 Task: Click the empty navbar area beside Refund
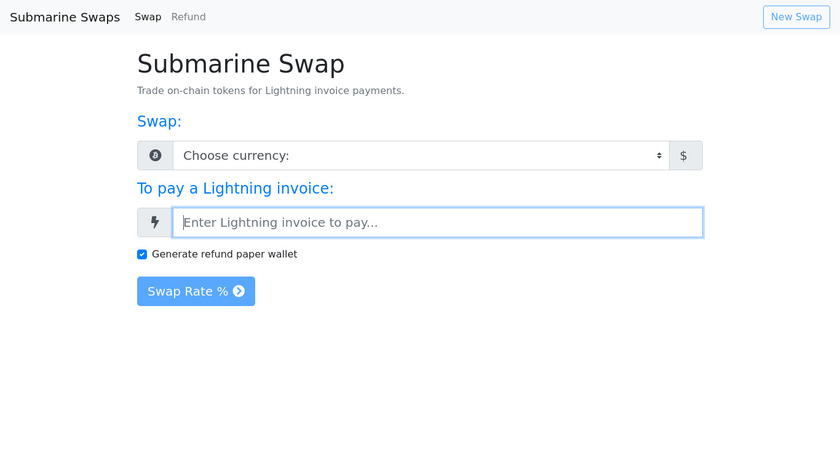[x=480, y=17]
